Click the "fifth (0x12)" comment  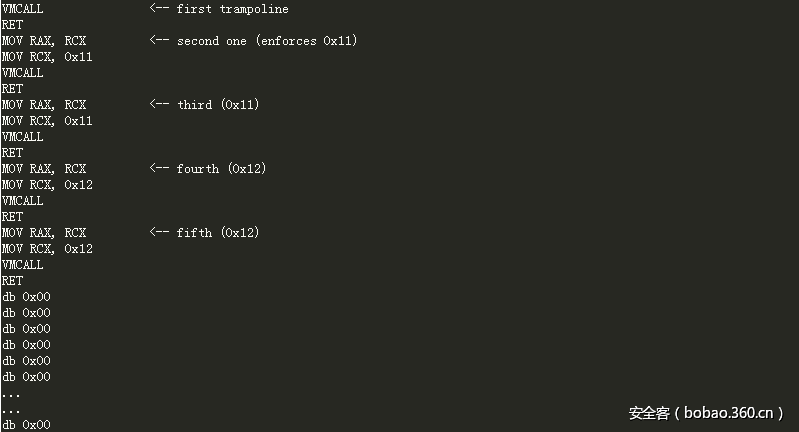pyautogui.click(x=217, y=233)
